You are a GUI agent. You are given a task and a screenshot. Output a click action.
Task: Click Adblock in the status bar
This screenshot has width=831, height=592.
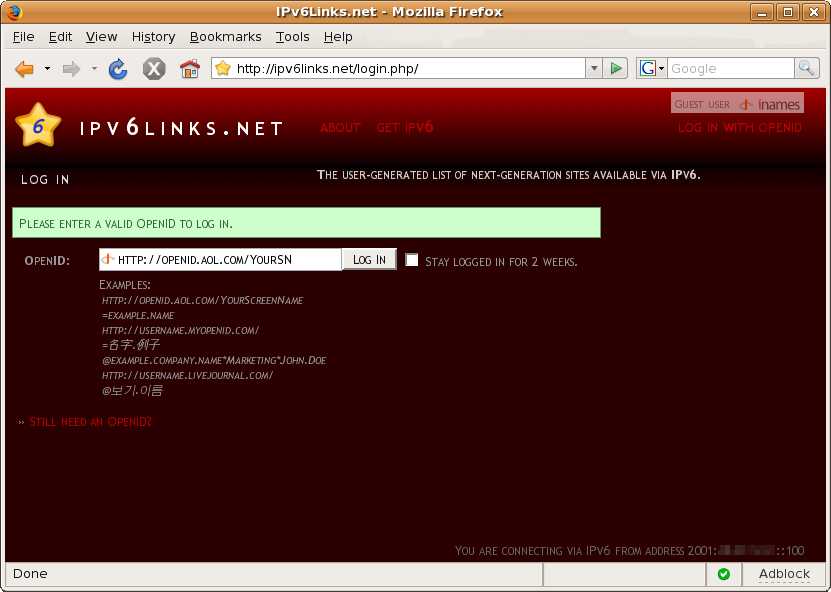coord(784,574)
